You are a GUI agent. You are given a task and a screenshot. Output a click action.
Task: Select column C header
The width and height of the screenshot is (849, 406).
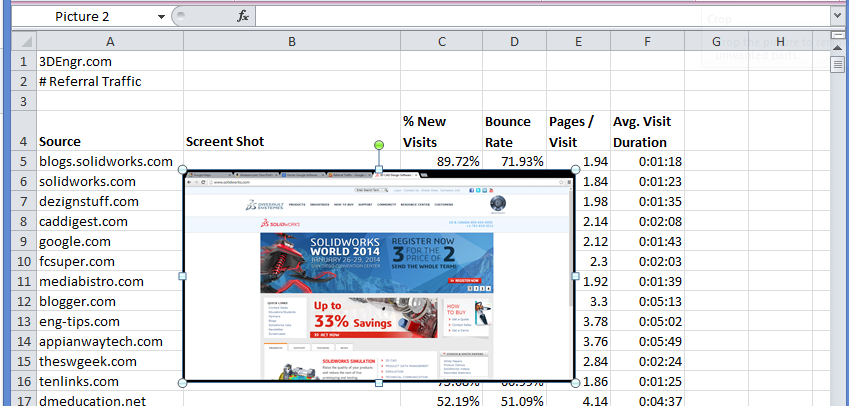click(442, 41)
